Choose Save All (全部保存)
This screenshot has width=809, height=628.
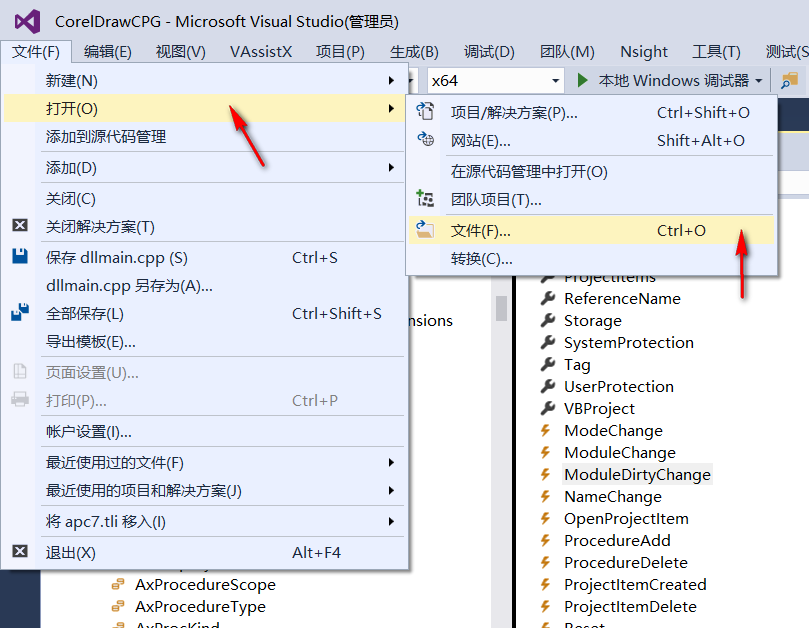point(204,313)
